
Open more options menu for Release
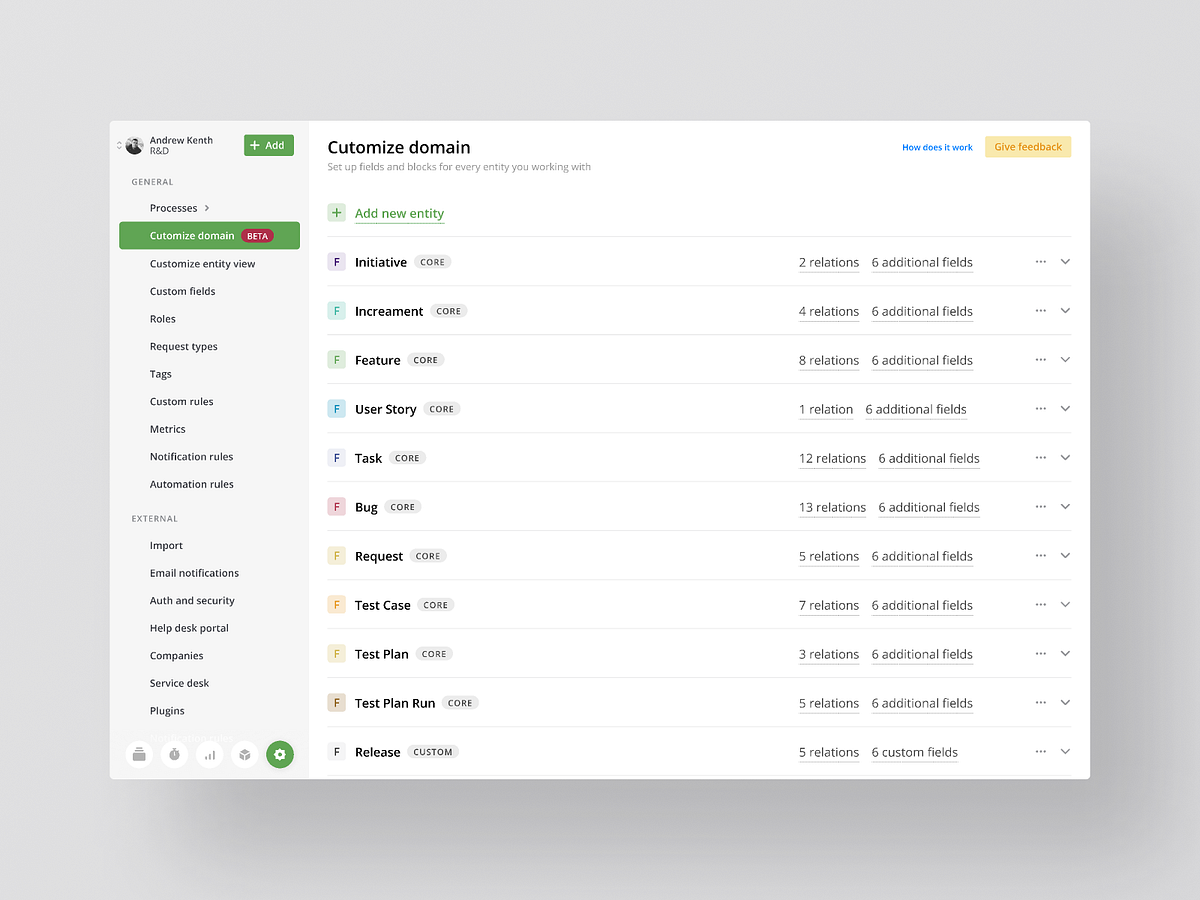pos(1041,752)
